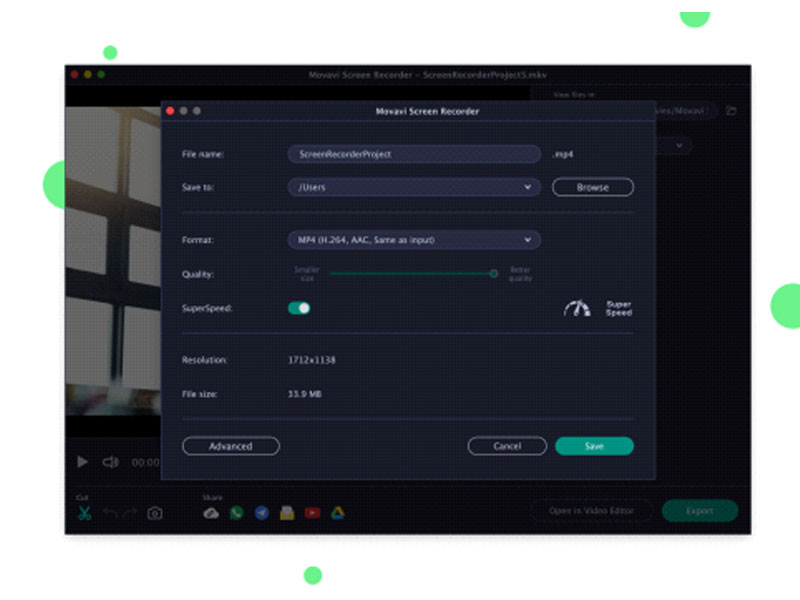Click the green Save button
Viewport: 800px width, 600px height.
tap(594, 446)
